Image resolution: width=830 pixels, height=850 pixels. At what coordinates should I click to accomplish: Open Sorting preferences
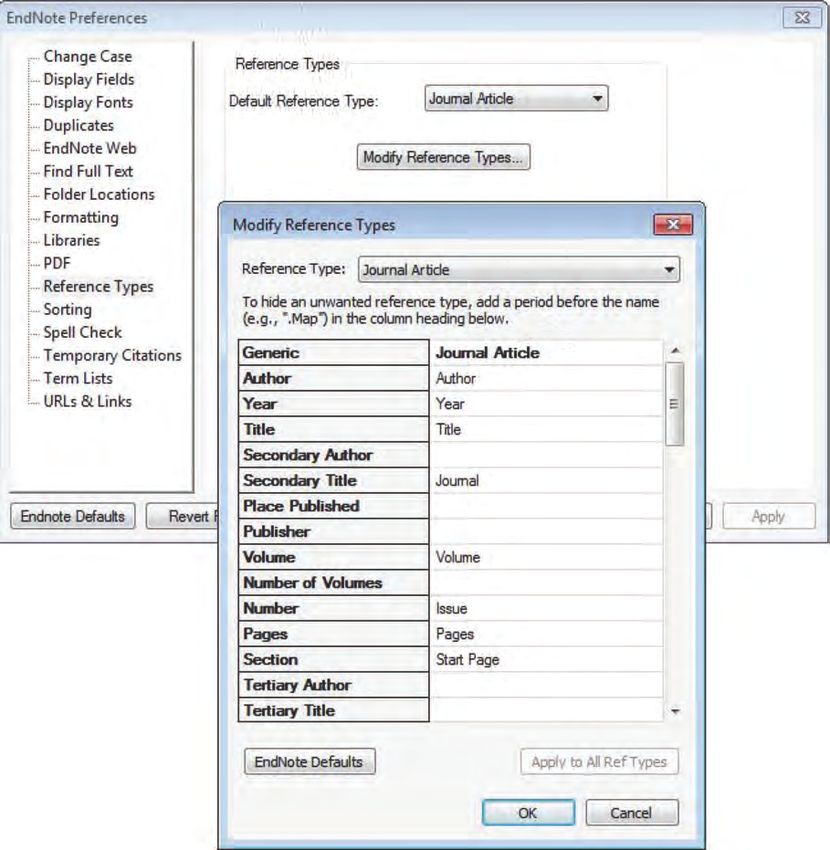[67, 310]
